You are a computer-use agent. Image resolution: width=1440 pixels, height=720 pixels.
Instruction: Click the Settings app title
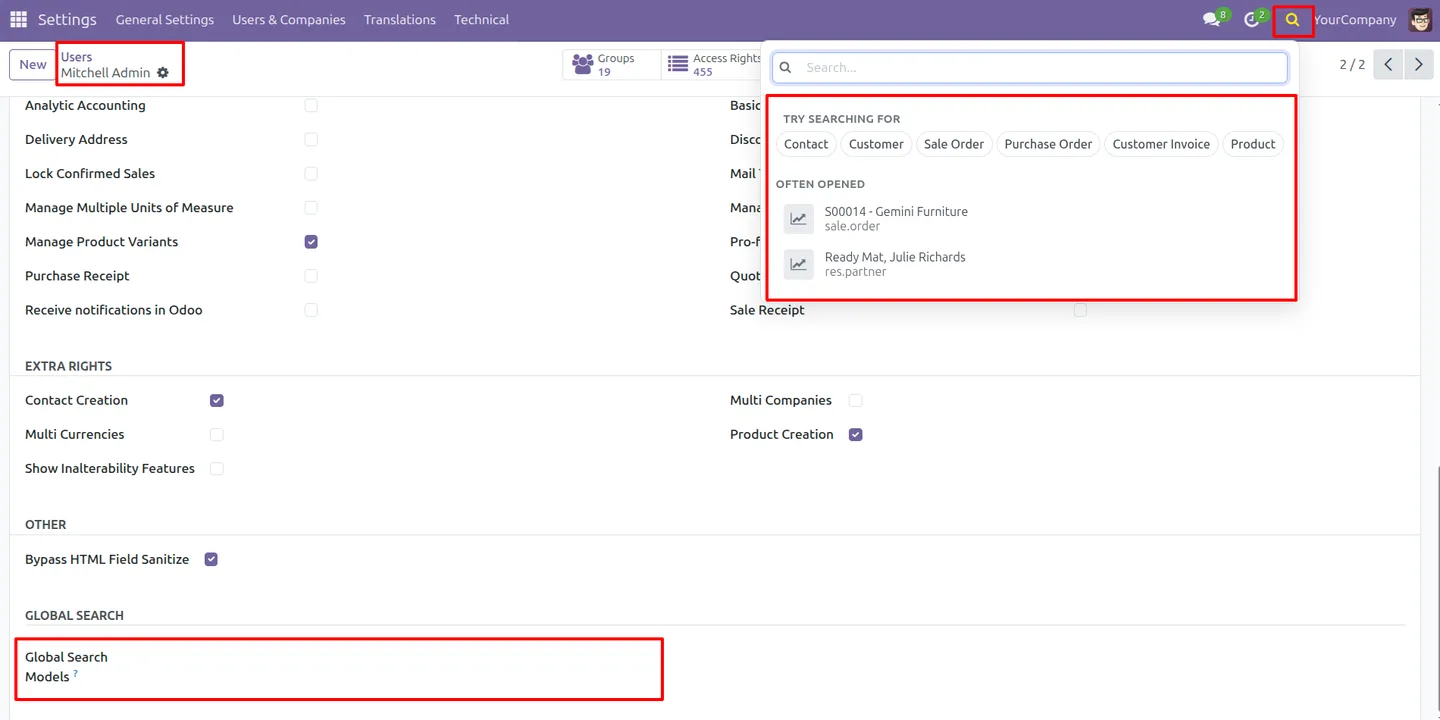[67, 19]
